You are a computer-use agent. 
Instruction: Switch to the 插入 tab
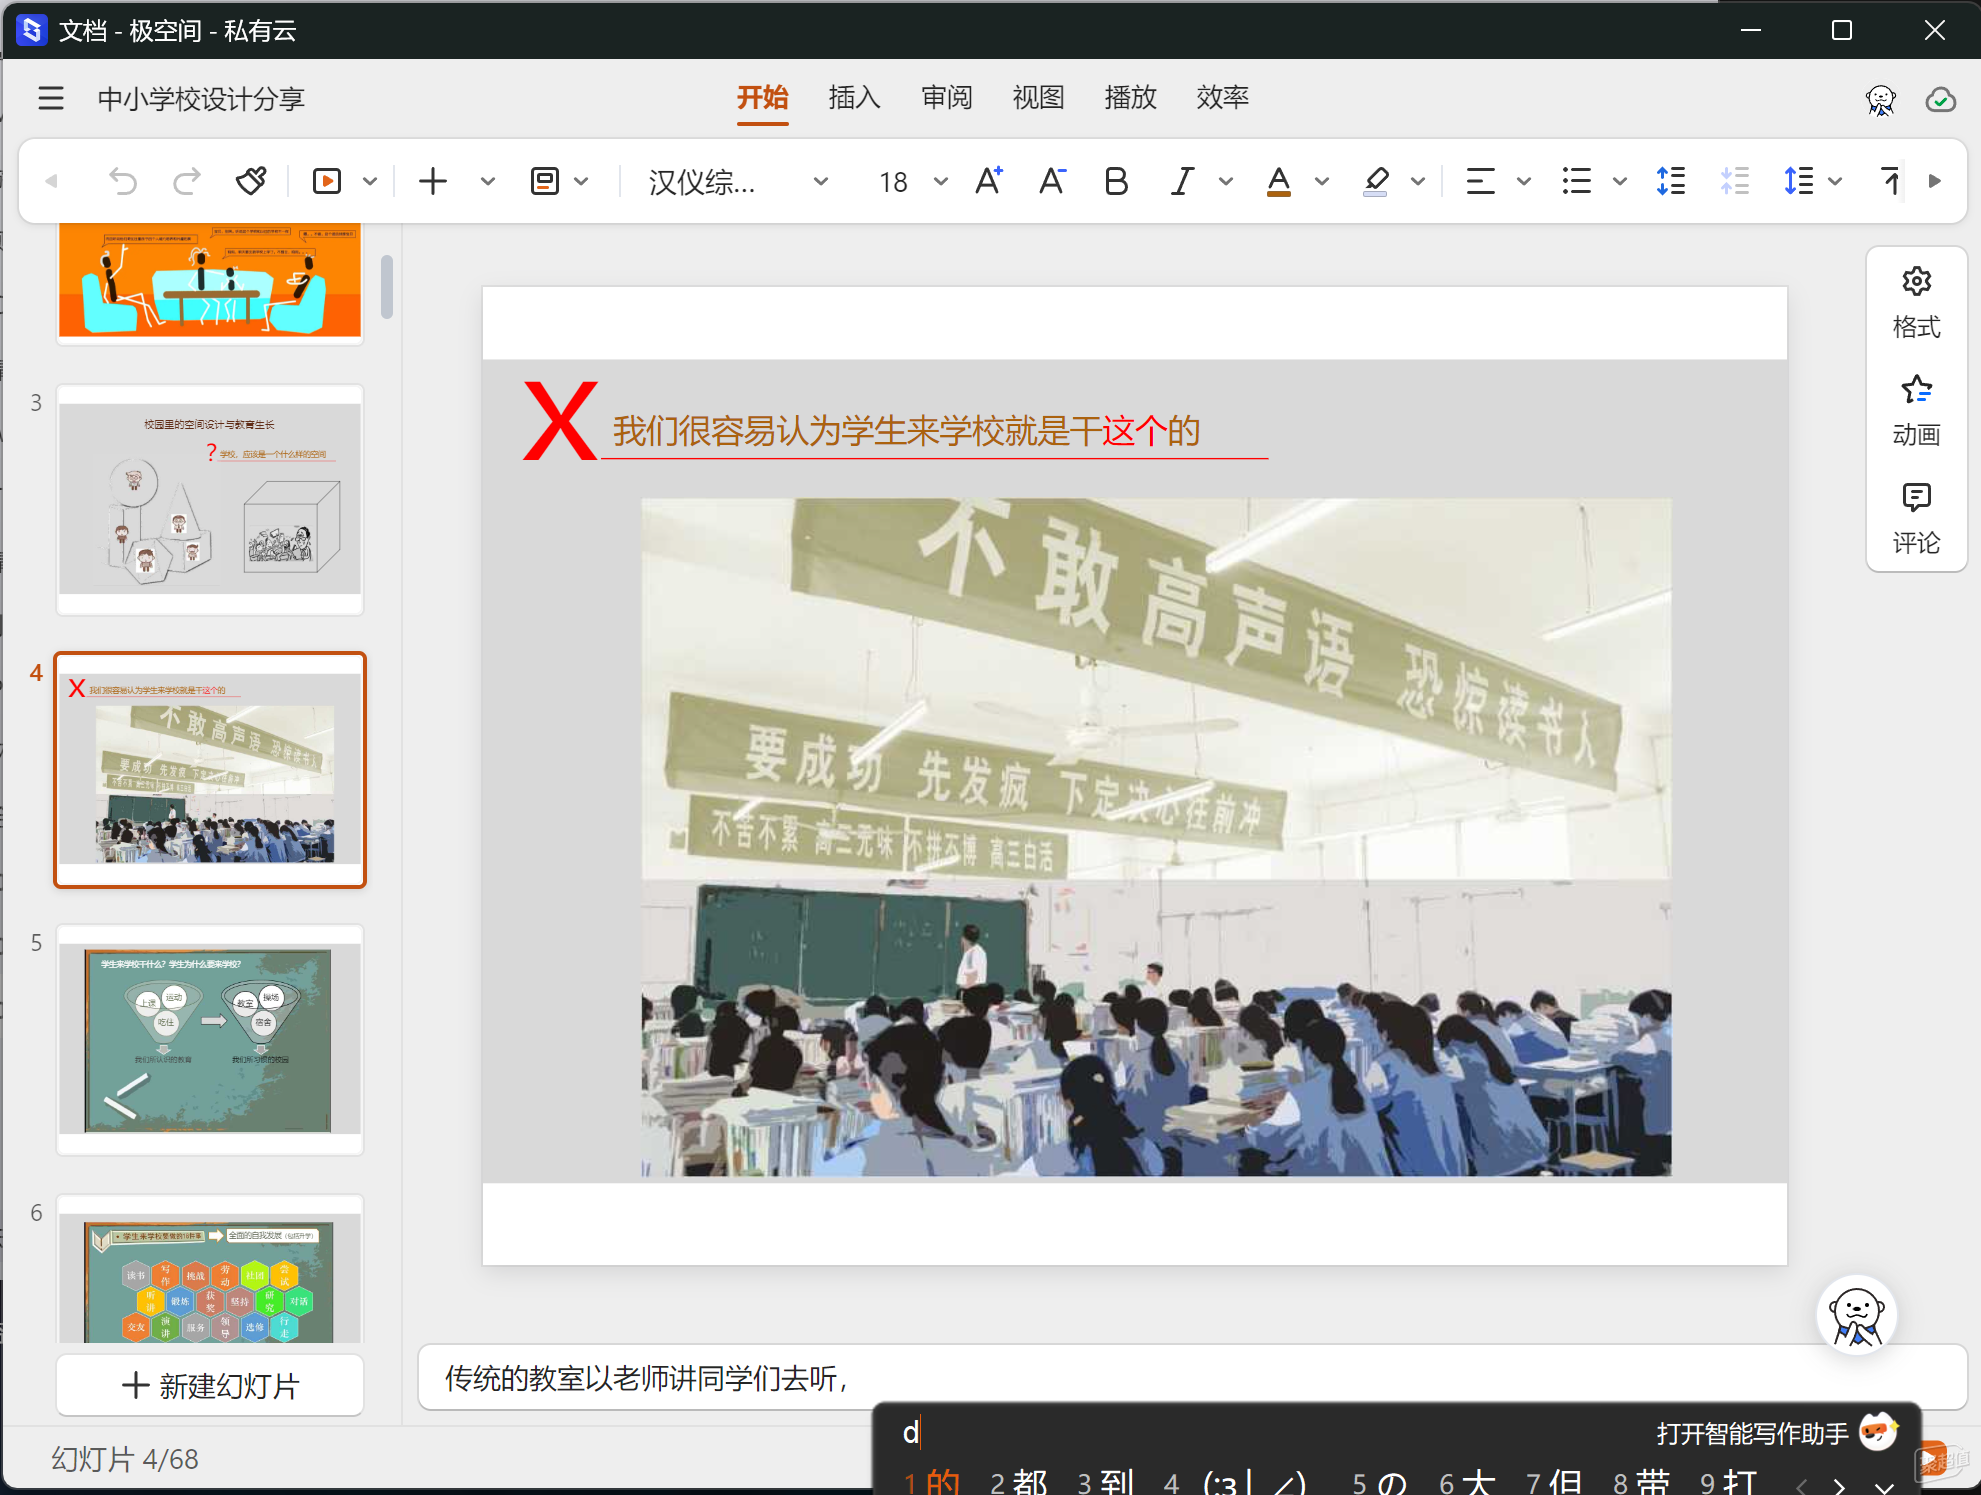coord(855,98)
